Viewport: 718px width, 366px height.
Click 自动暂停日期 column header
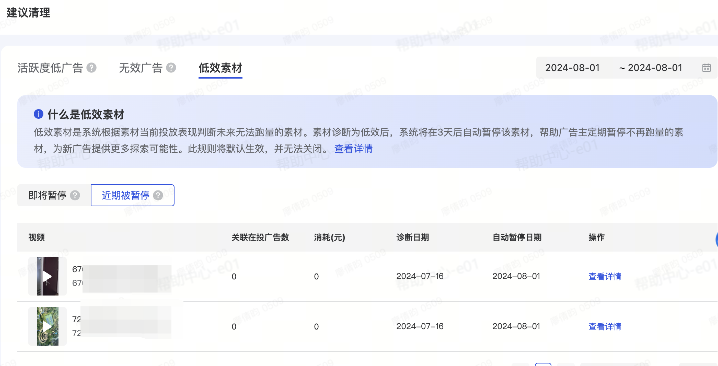point(517,237)
